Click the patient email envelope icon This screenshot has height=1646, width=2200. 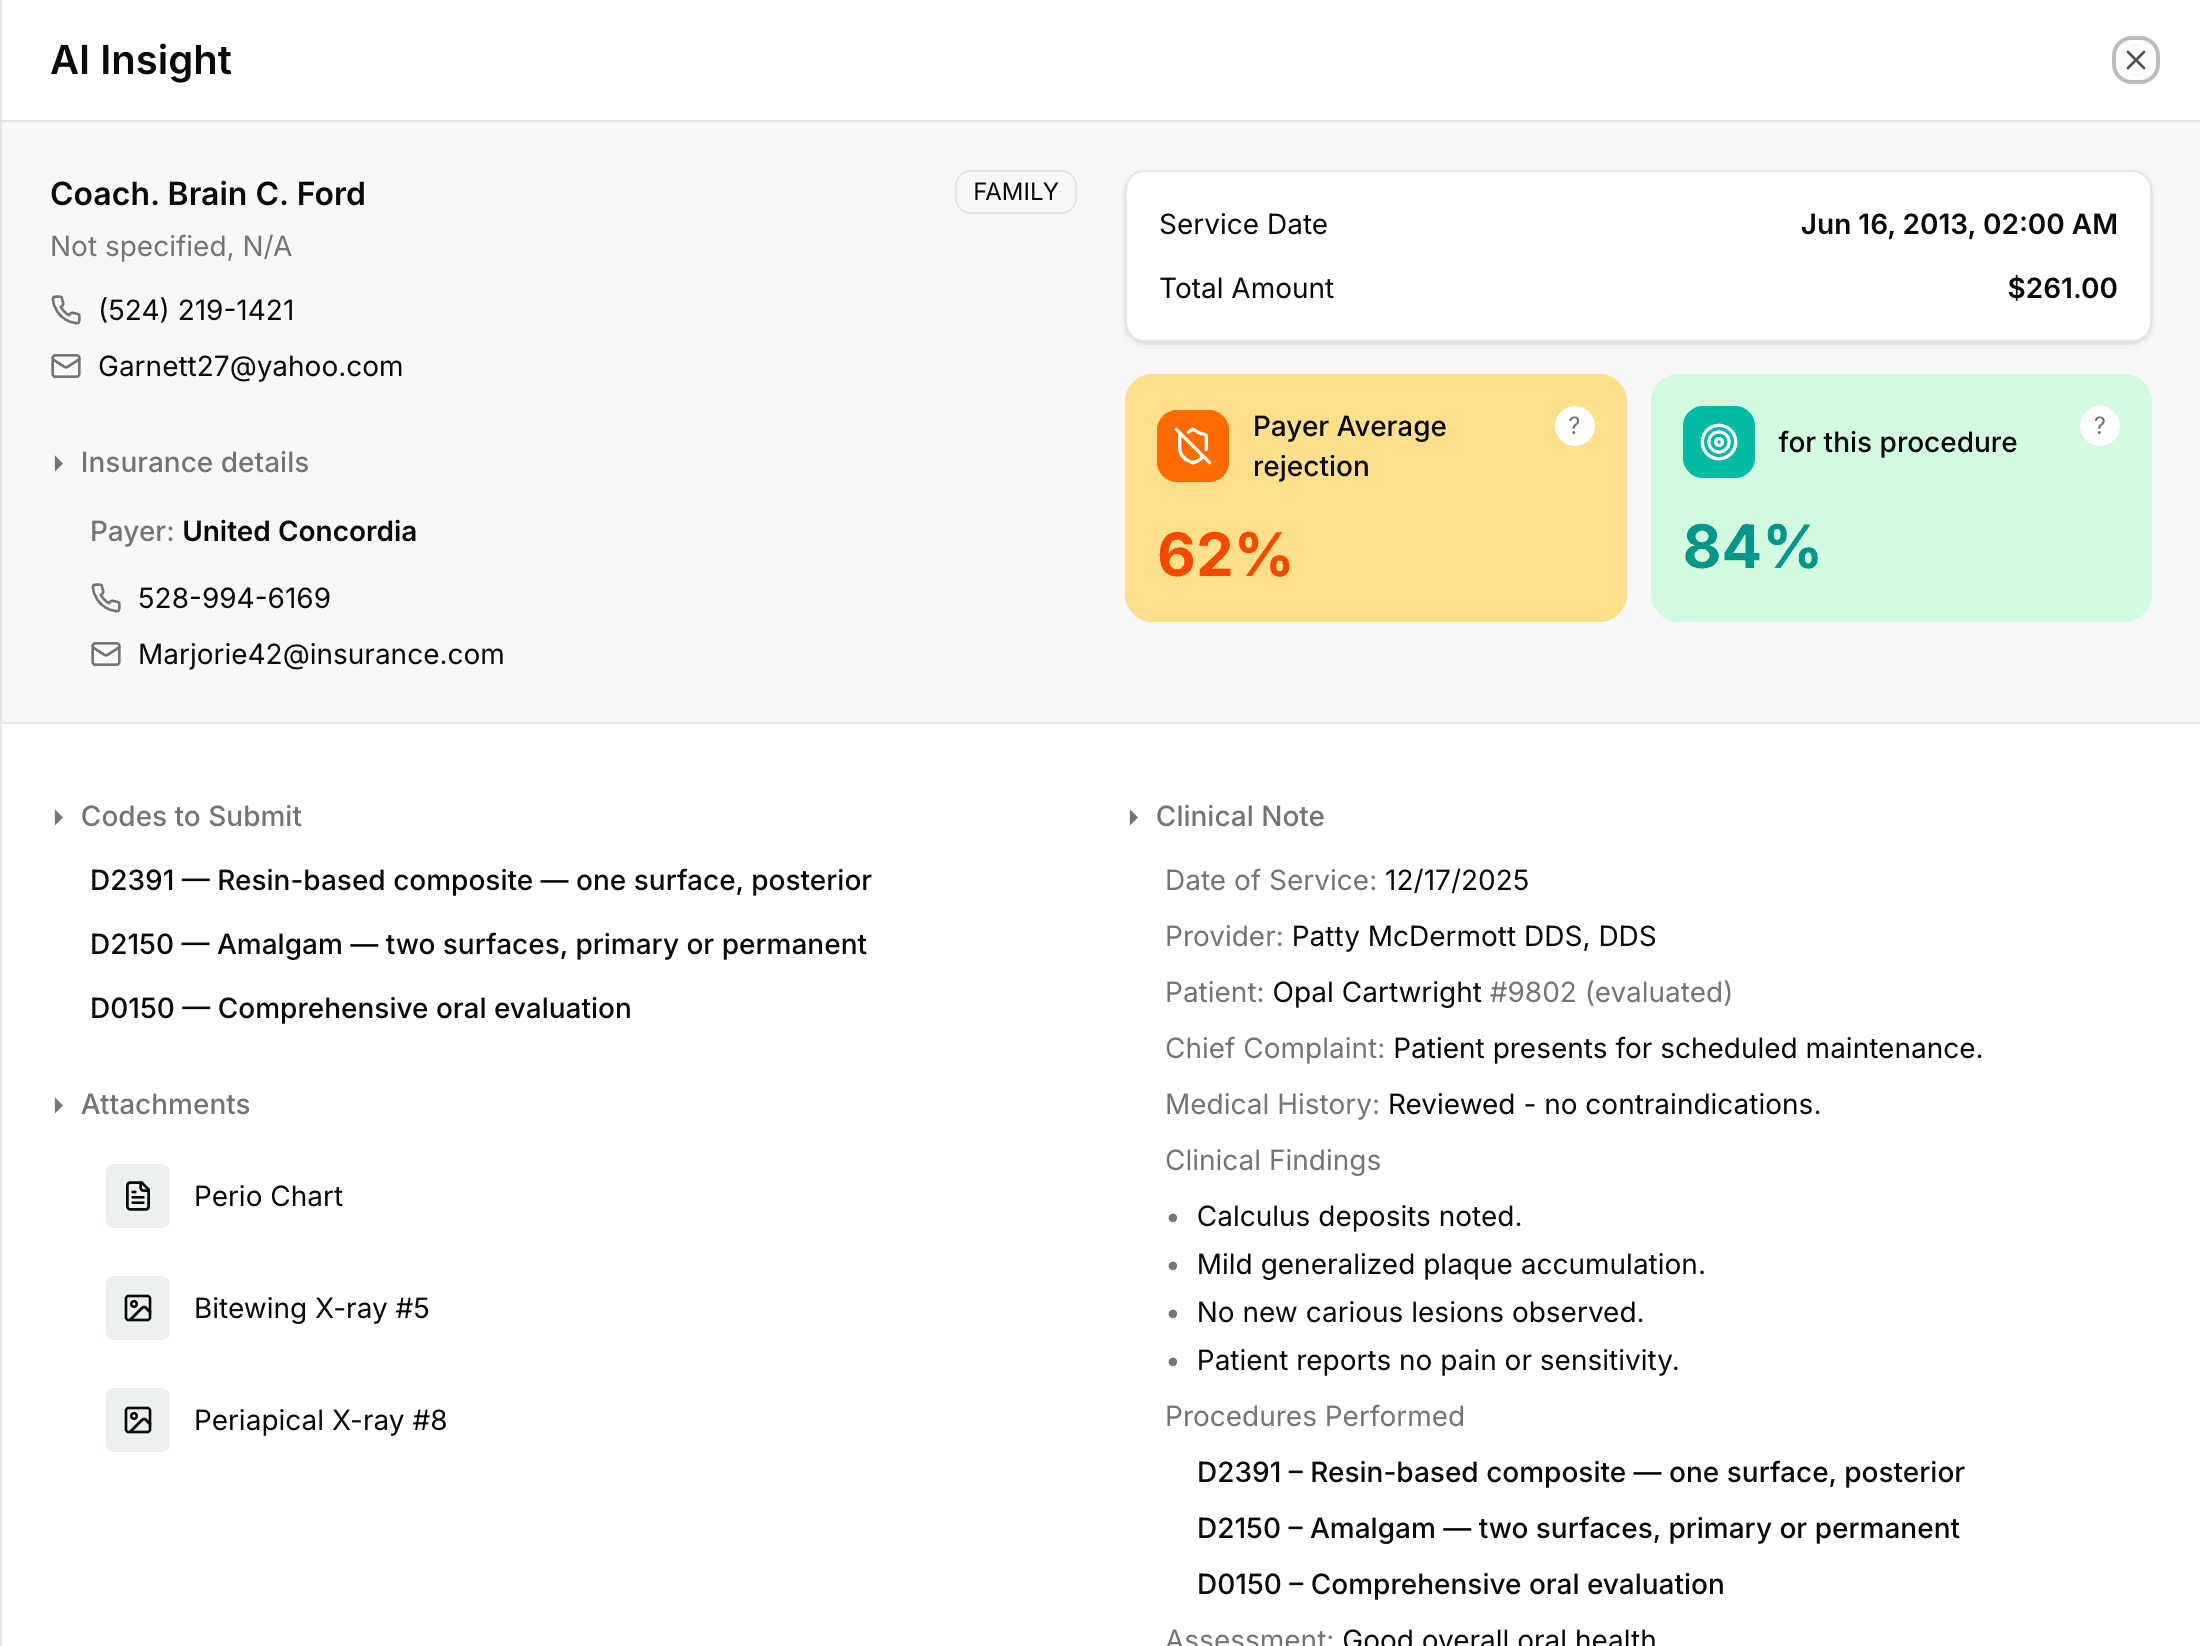66,366
